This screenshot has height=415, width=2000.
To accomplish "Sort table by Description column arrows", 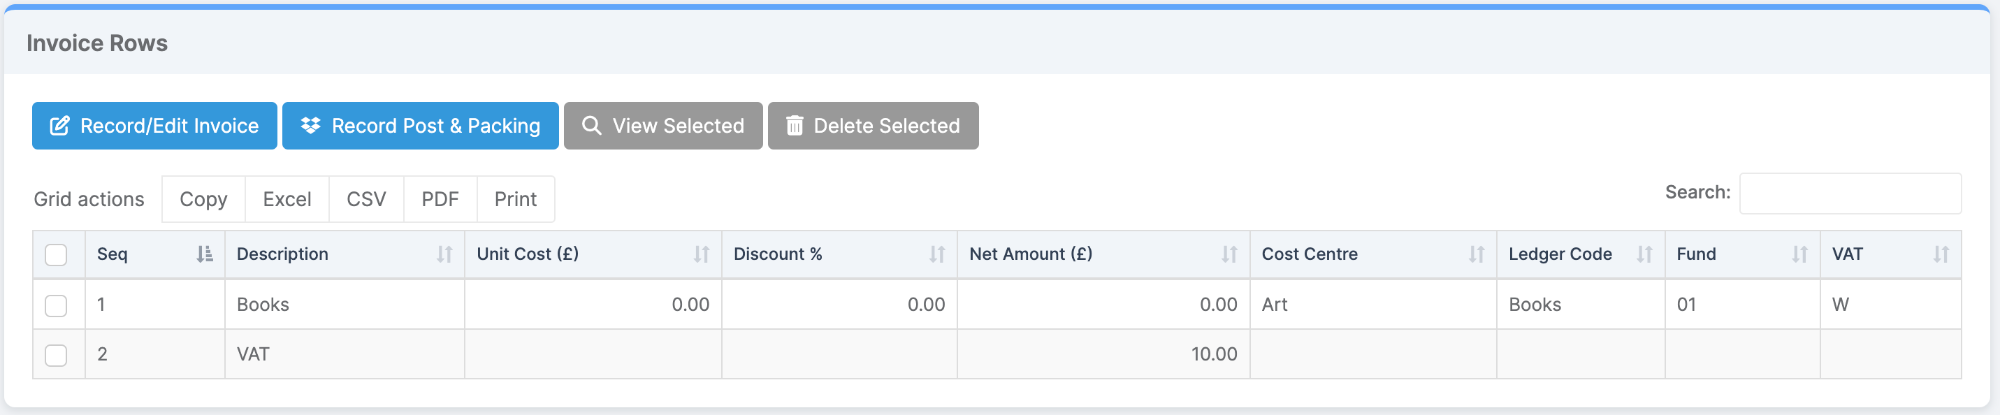I will 444,254.
